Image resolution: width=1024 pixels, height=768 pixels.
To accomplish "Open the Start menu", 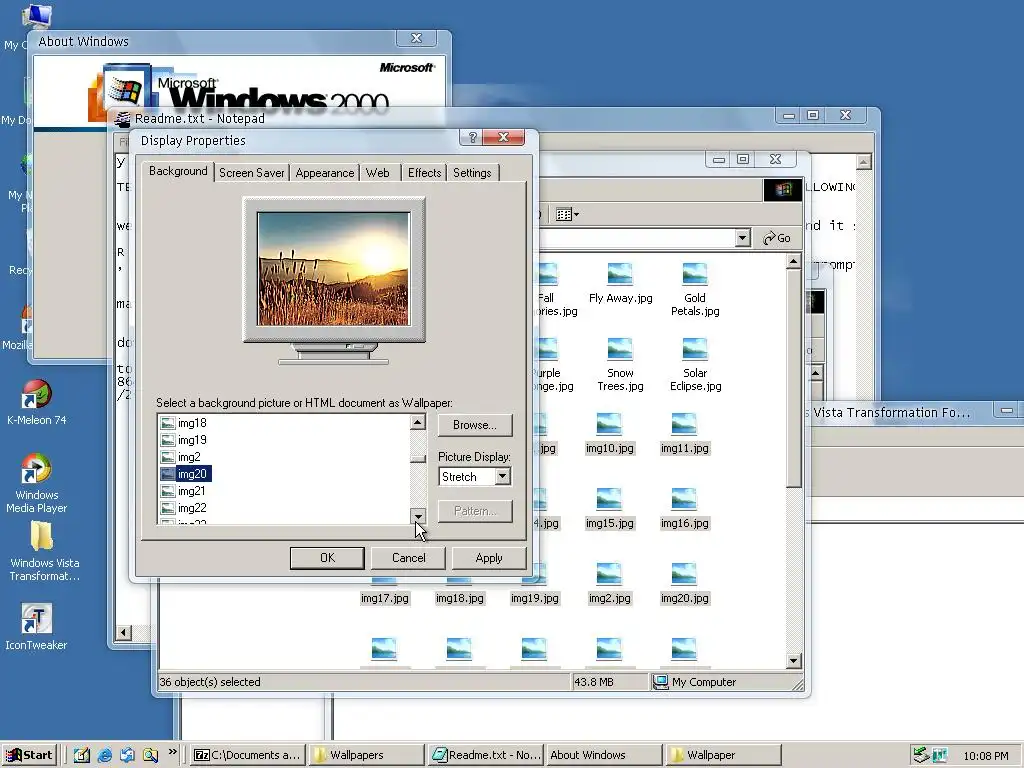I will 30,755.
